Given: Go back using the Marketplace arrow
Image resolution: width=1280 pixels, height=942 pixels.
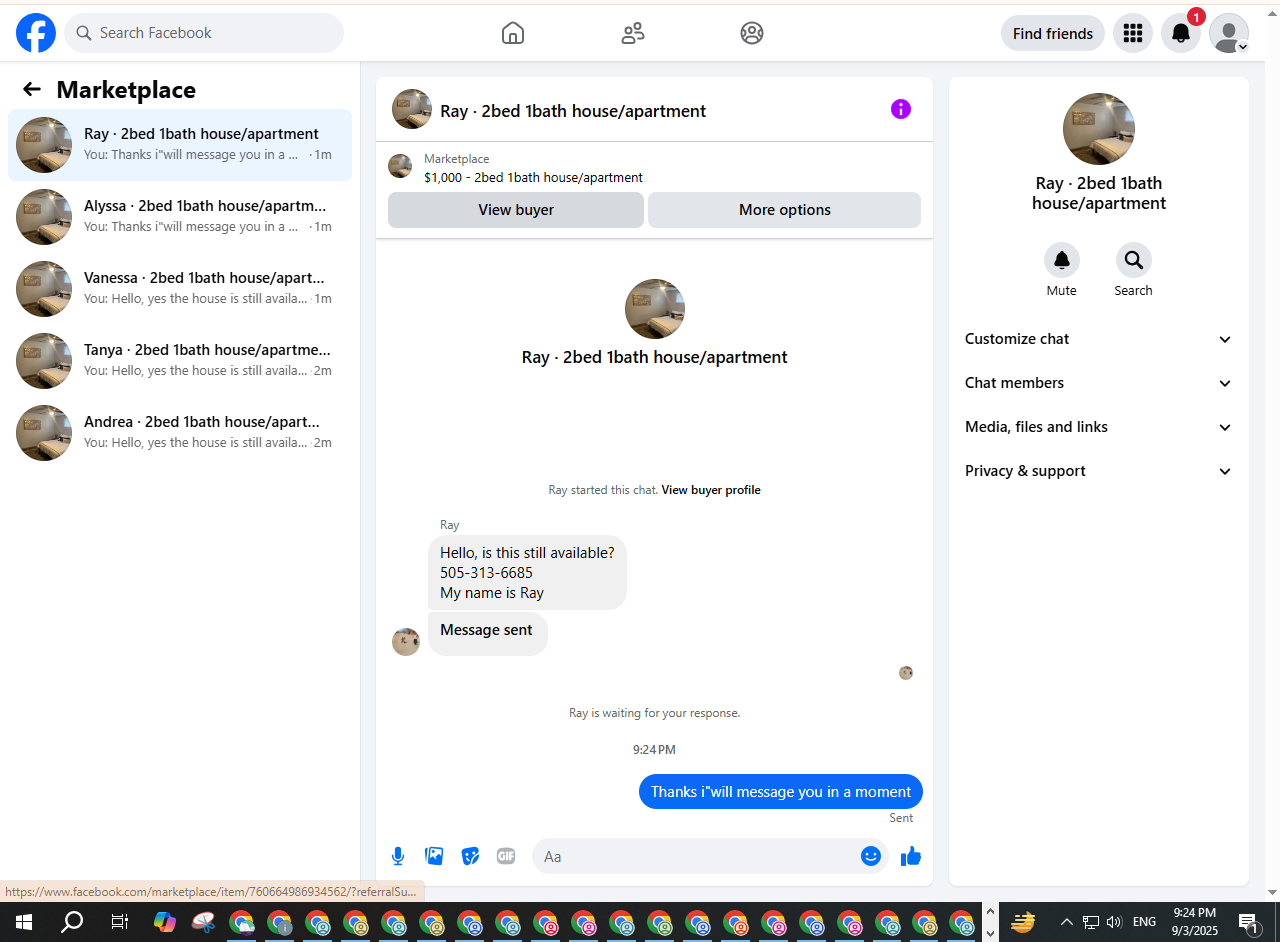Looking at the screenshot, I should click(x=32, y=89).
